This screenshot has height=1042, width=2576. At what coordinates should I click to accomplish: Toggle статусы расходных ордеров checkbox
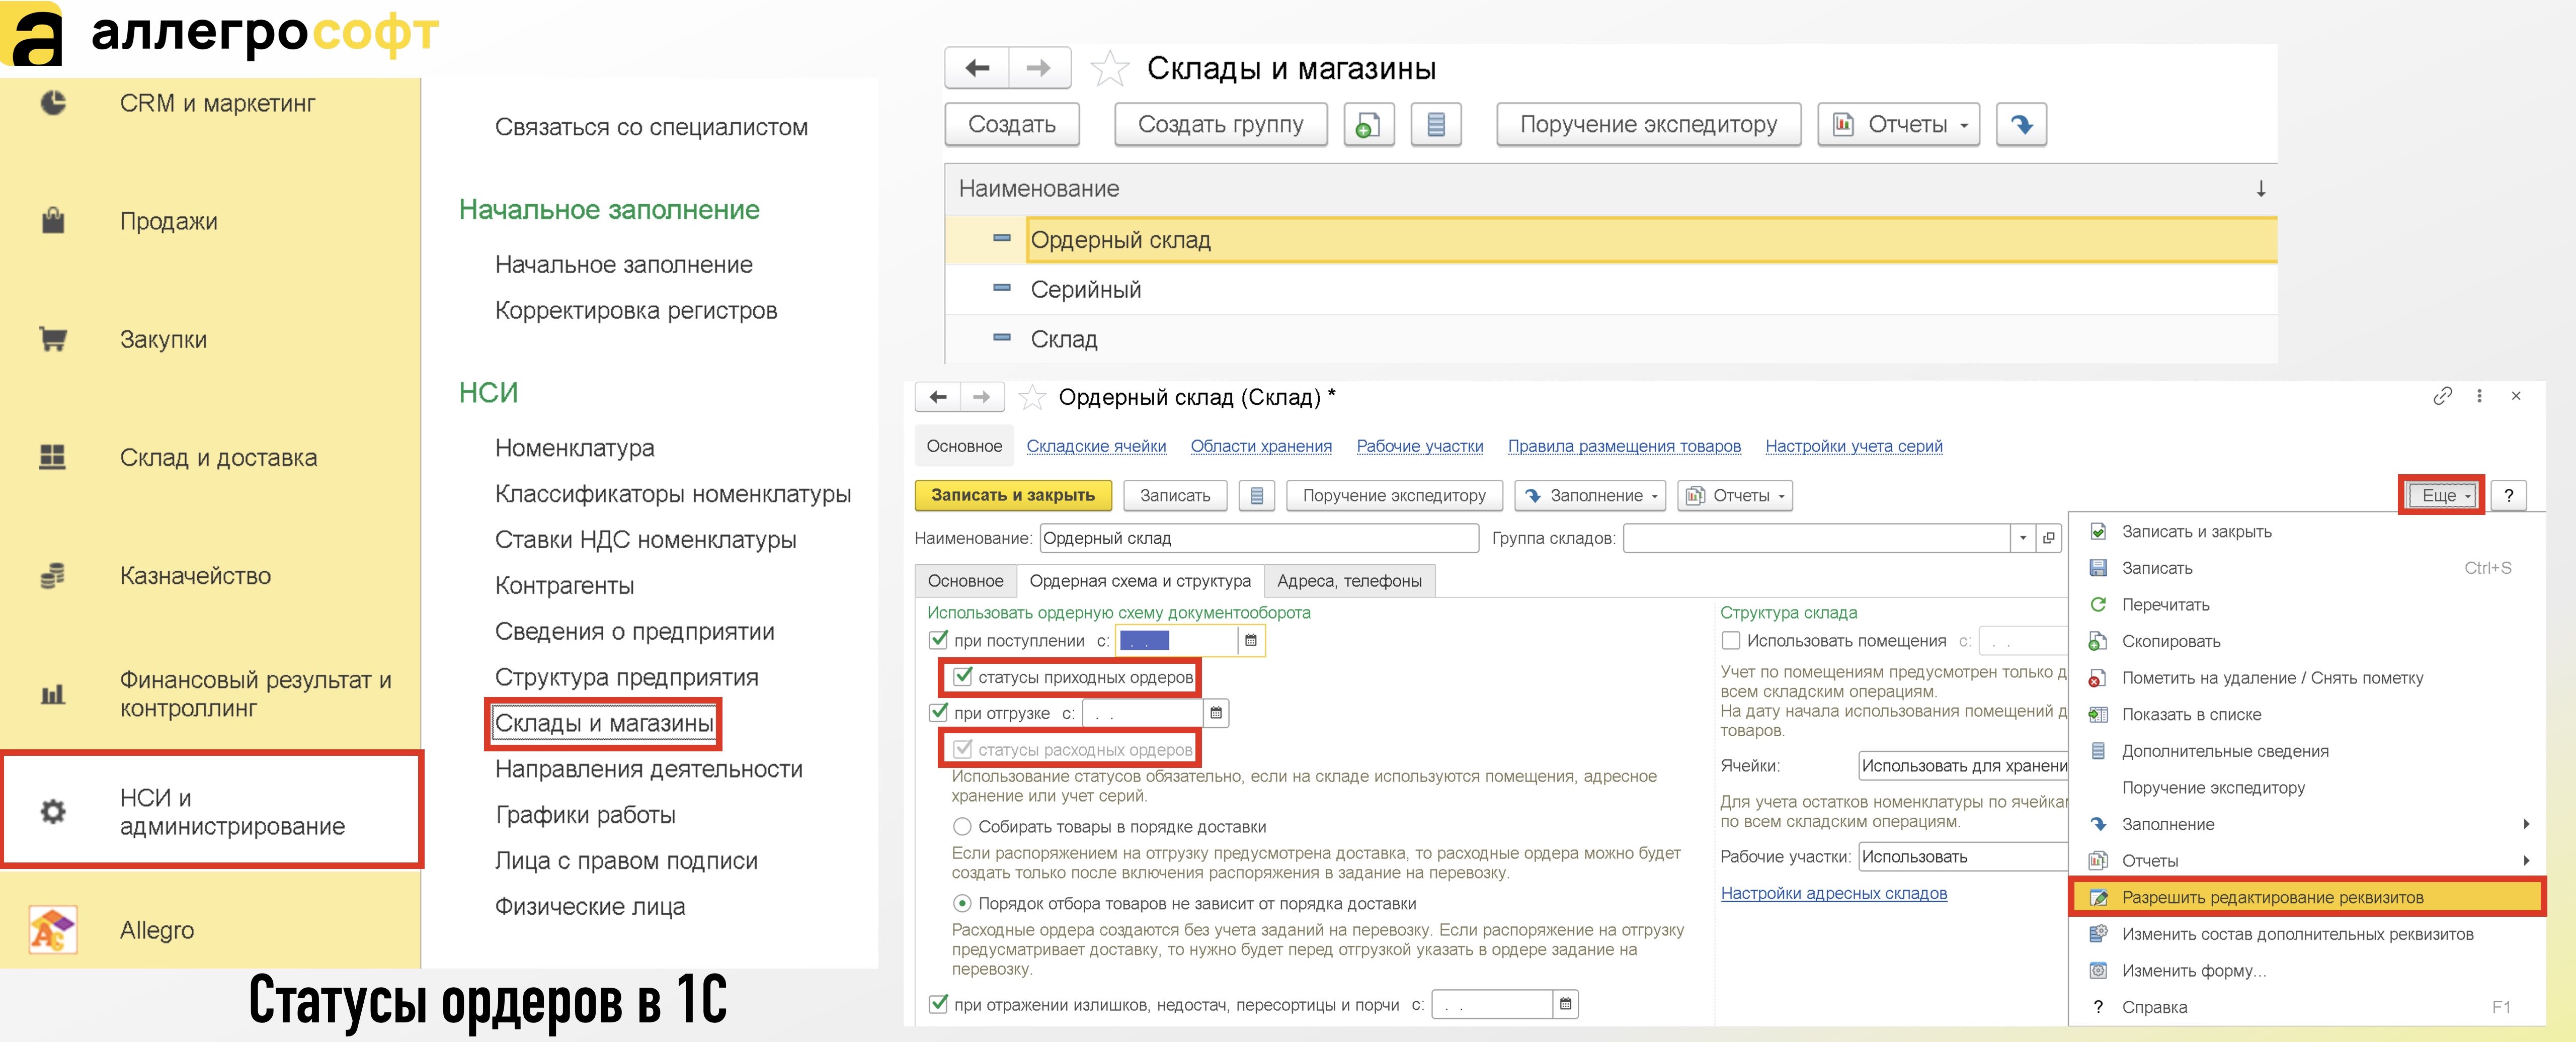pos(962,748)
